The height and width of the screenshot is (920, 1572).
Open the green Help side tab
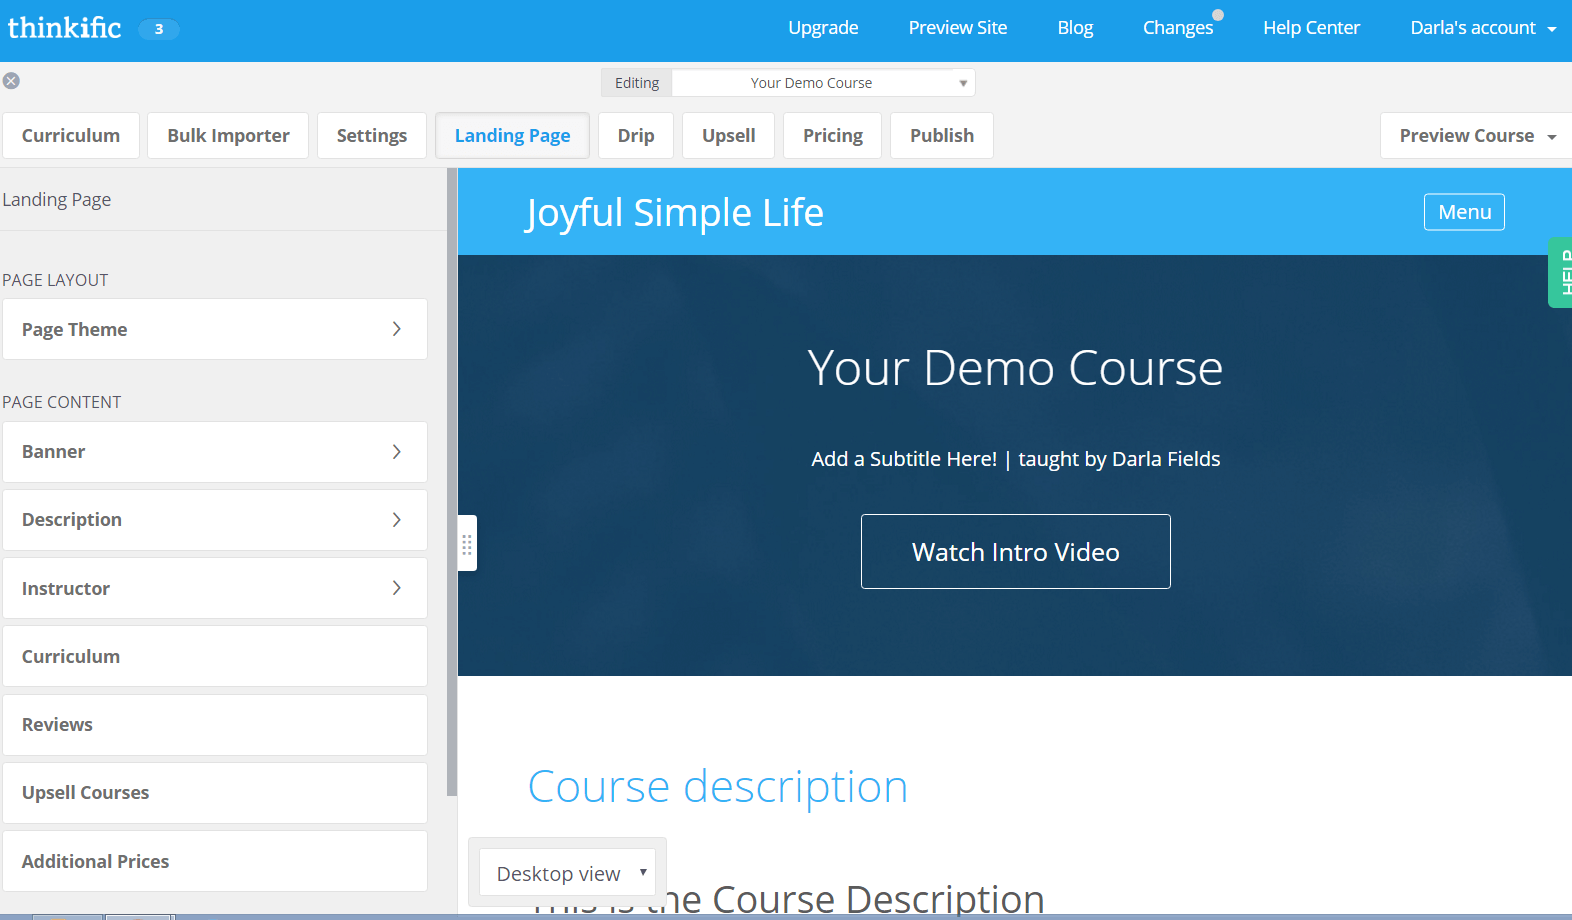click(1561, 272)
